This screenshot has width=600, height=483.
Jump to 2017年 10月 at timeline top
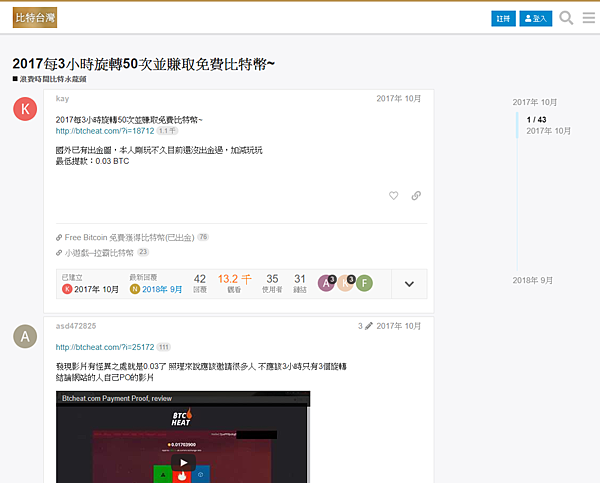point(535,102)
